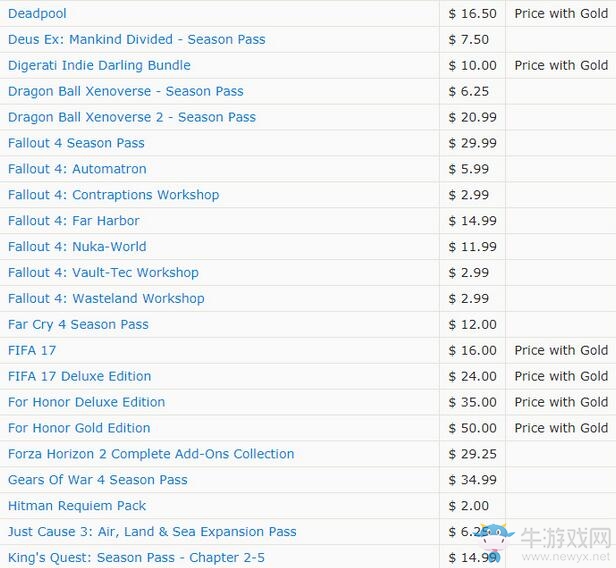
Task: Open For Honor Gold Edition link
Action: 79,429
